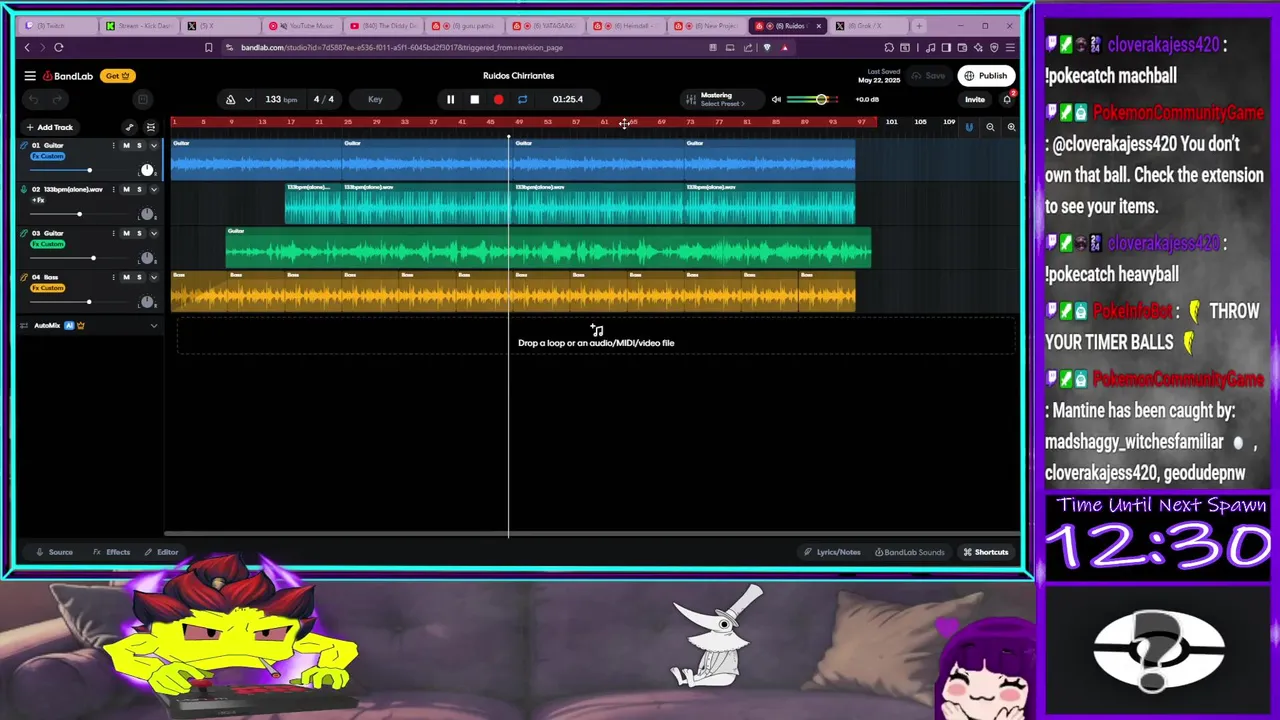1280x720 pixels.
Task: Open Fx Custom on track 03 Guitar
Action: 48,244
